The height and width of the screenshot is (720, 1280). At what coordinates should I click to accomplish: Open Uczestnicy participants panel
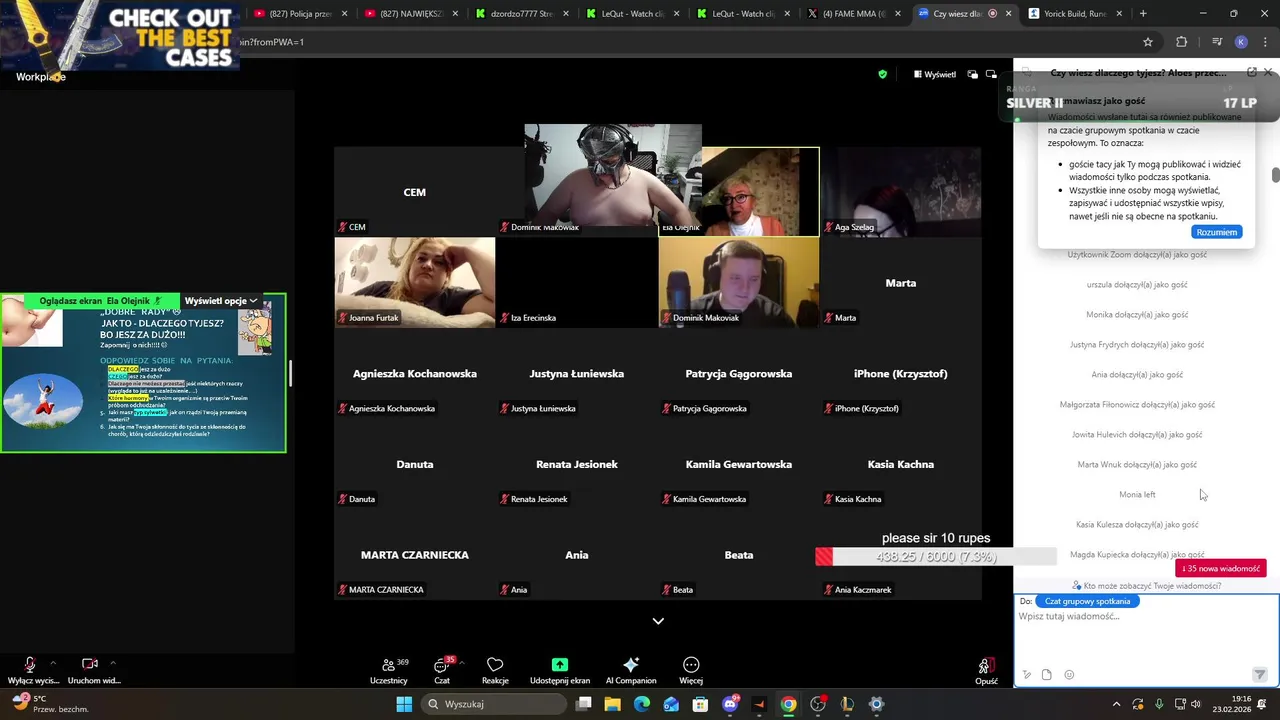[x=388, y=671]
